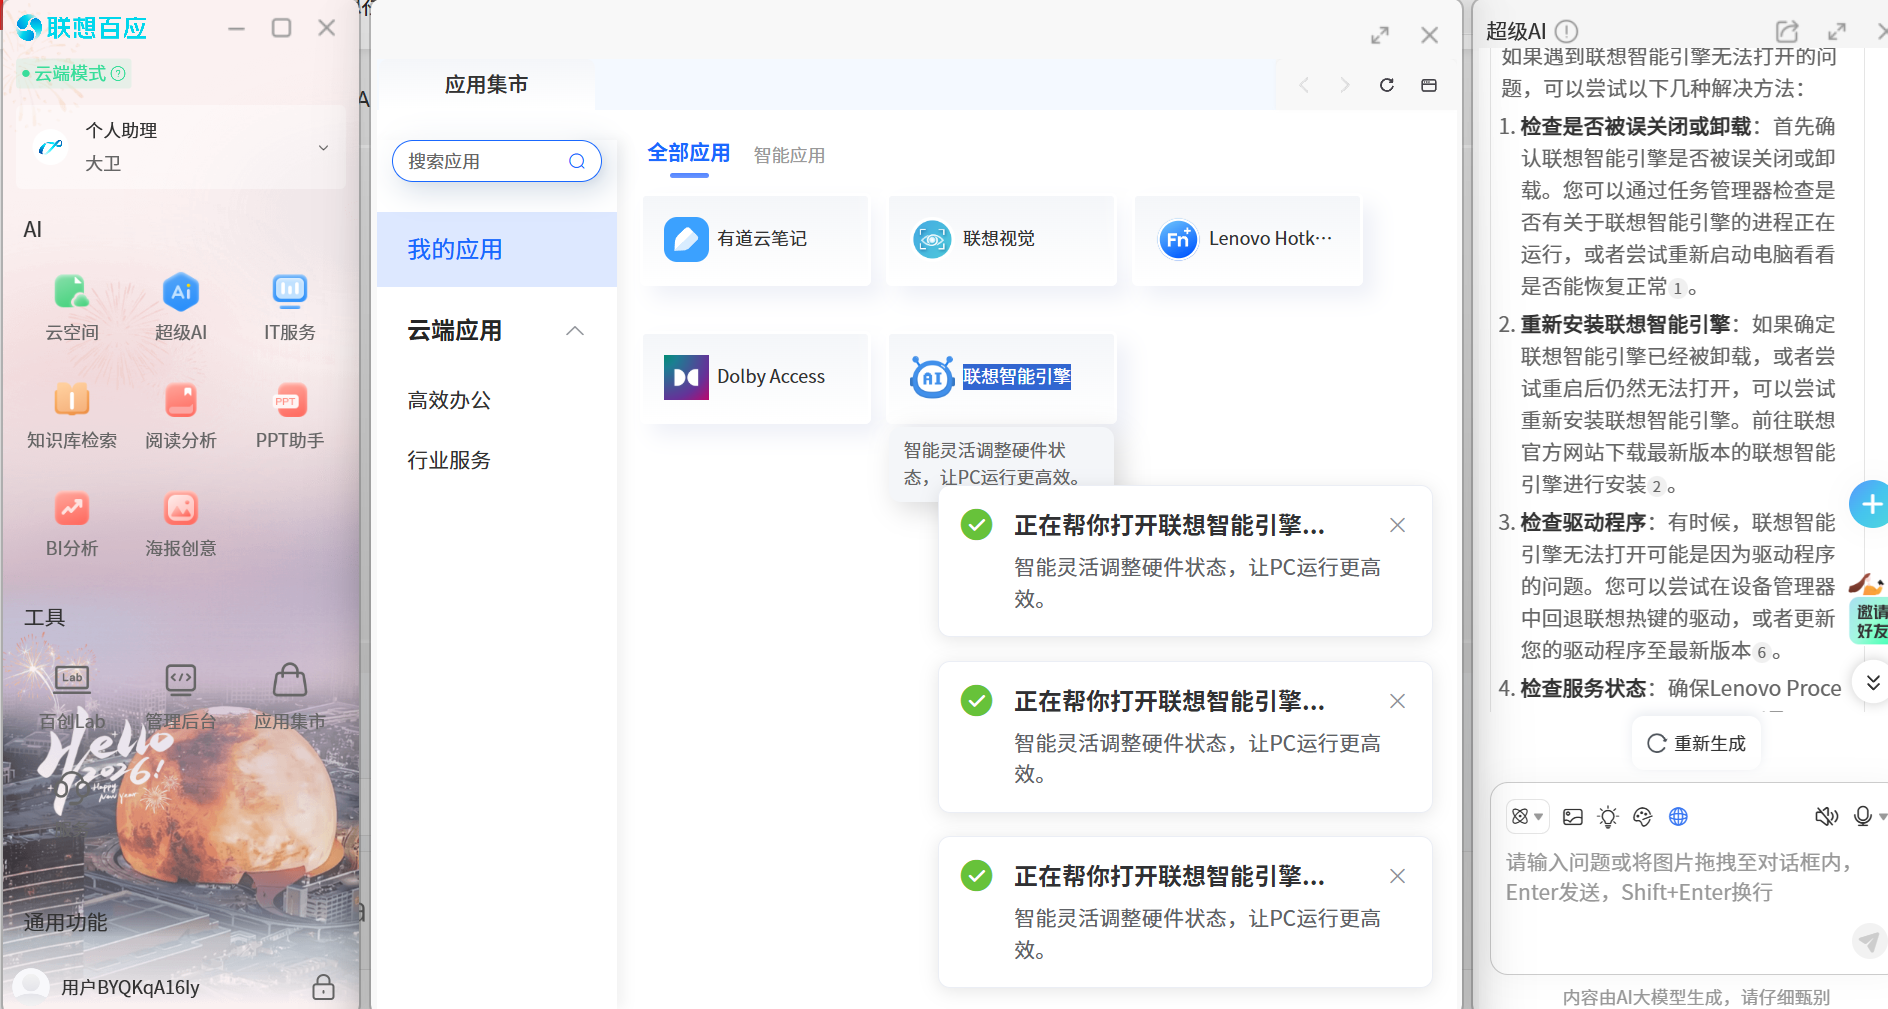This screenshot has width=1888, height=1009.
Task: Open the 超级AI assistant icon
Action: (181, 293)
